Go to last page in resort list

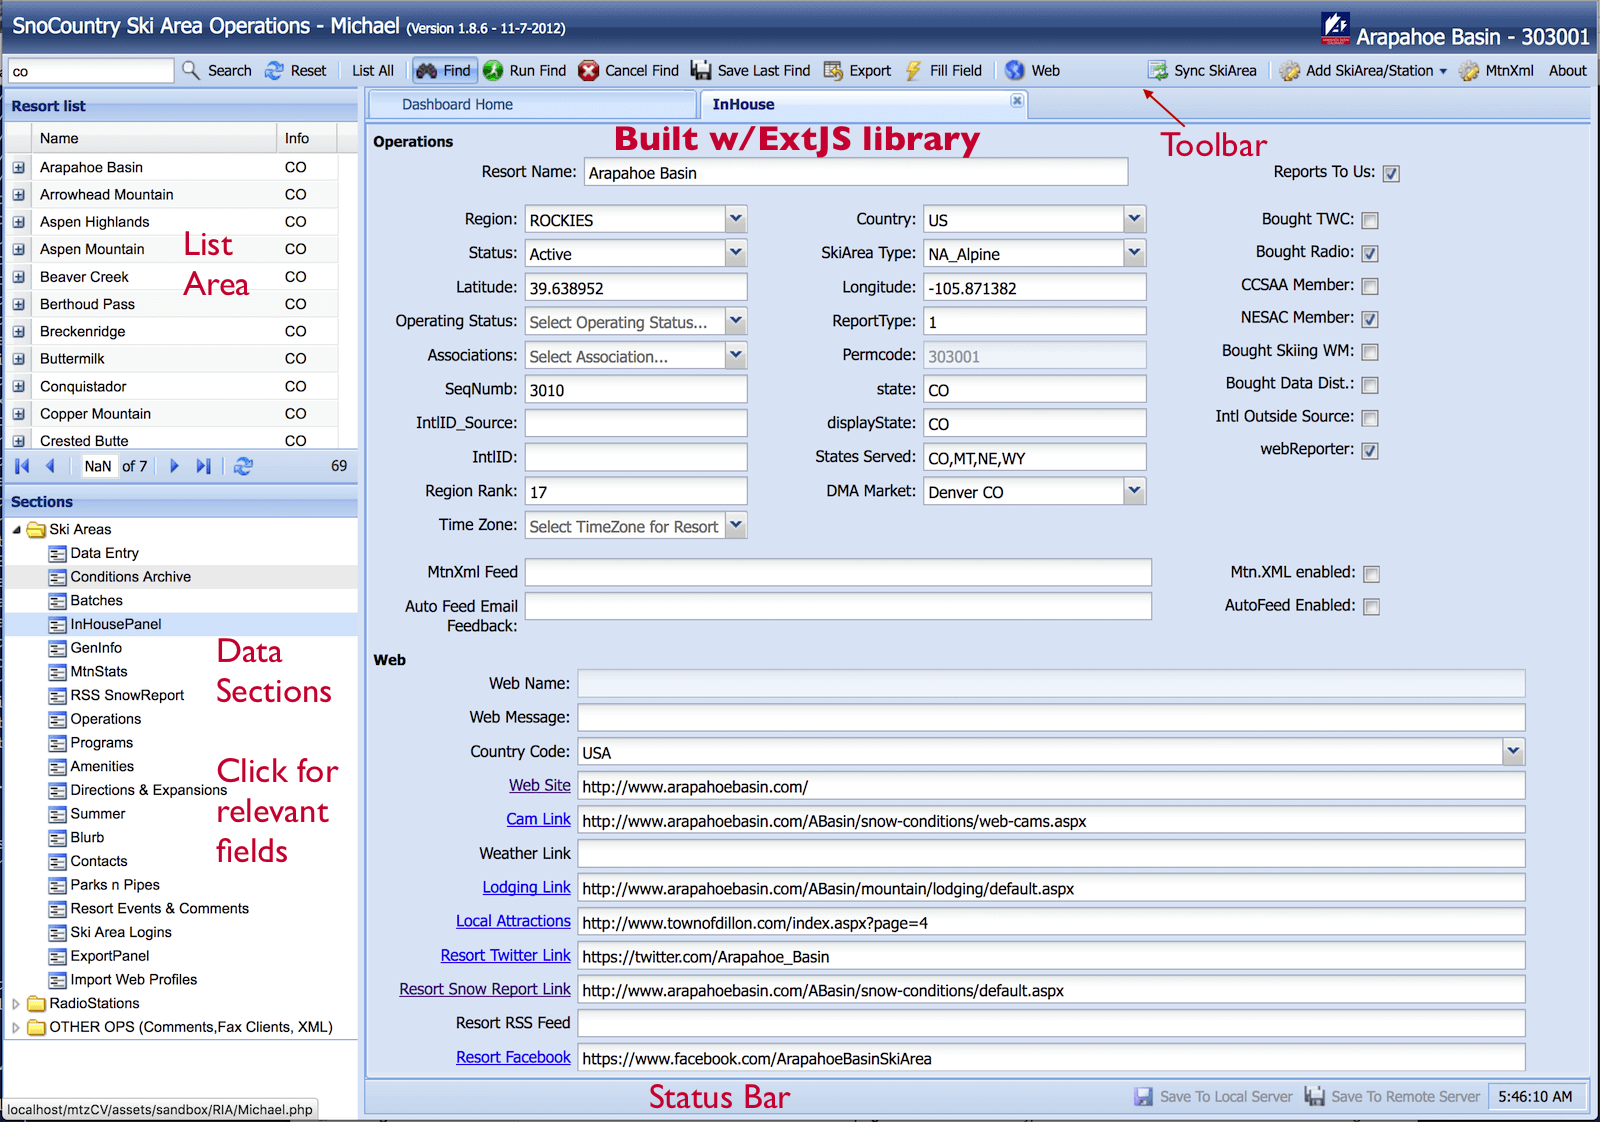(x=204, y=466)
